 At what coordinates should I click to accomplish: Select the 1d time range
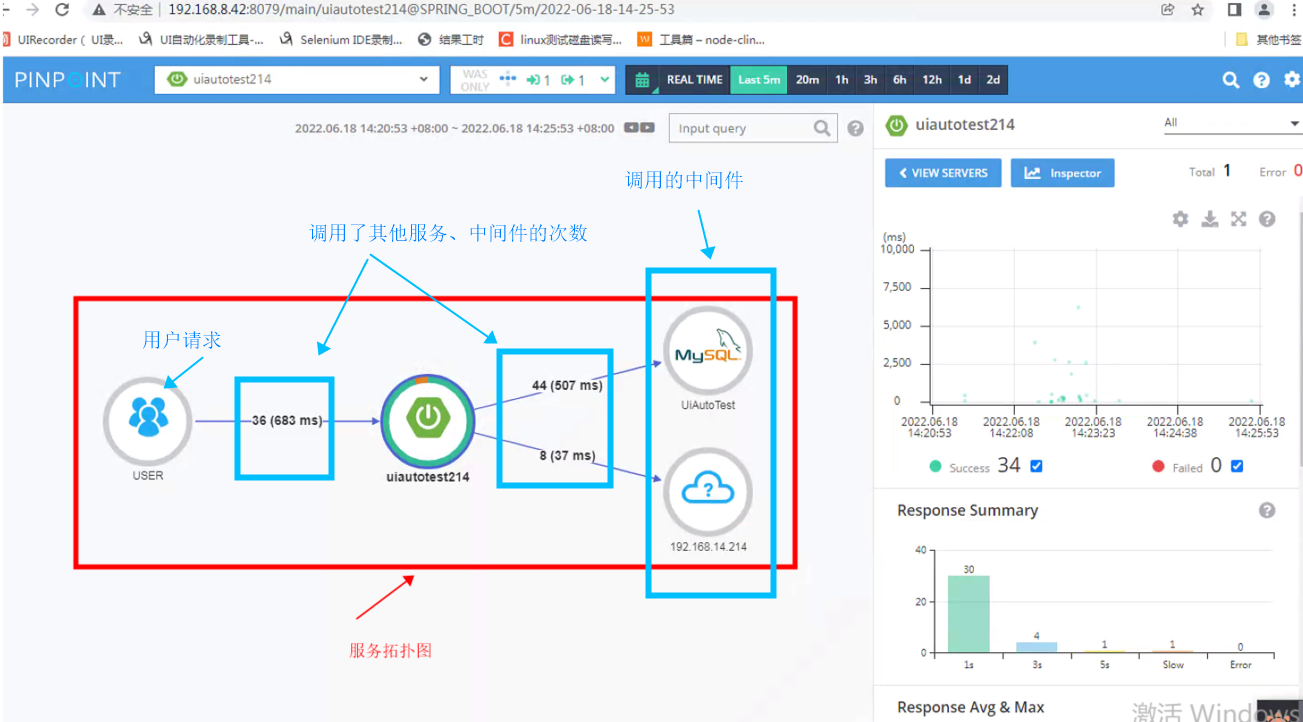tap(964, 80)
